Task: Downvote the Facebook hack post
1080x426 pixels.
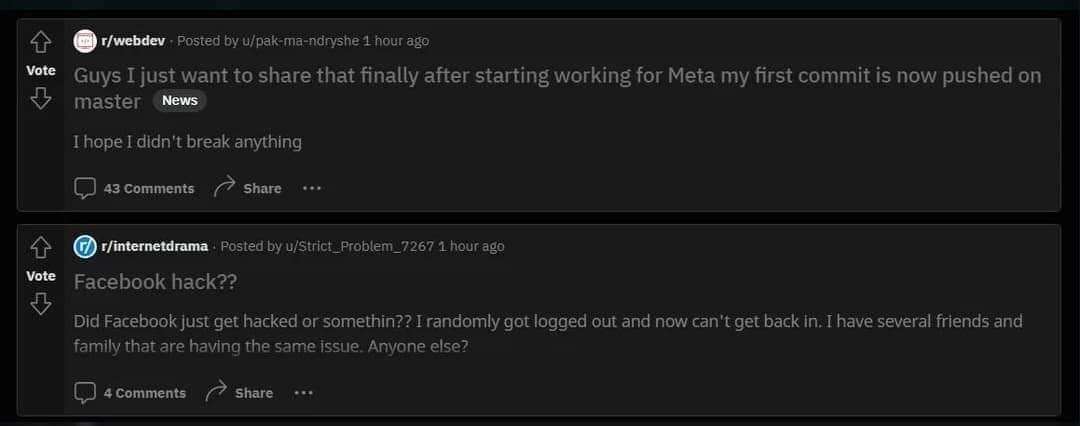Action: [41, 304]
